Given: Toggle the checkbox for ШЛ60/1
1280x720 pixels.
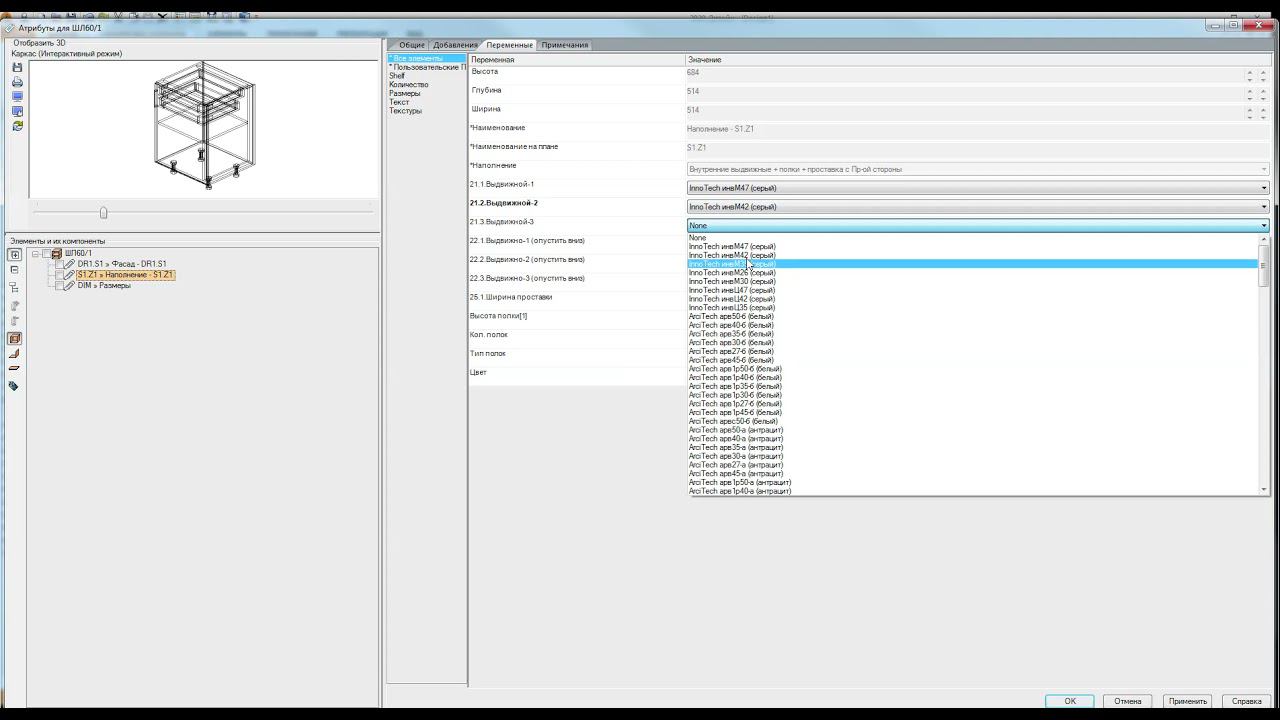Looking at the screenshot, I should click(46, 254).
